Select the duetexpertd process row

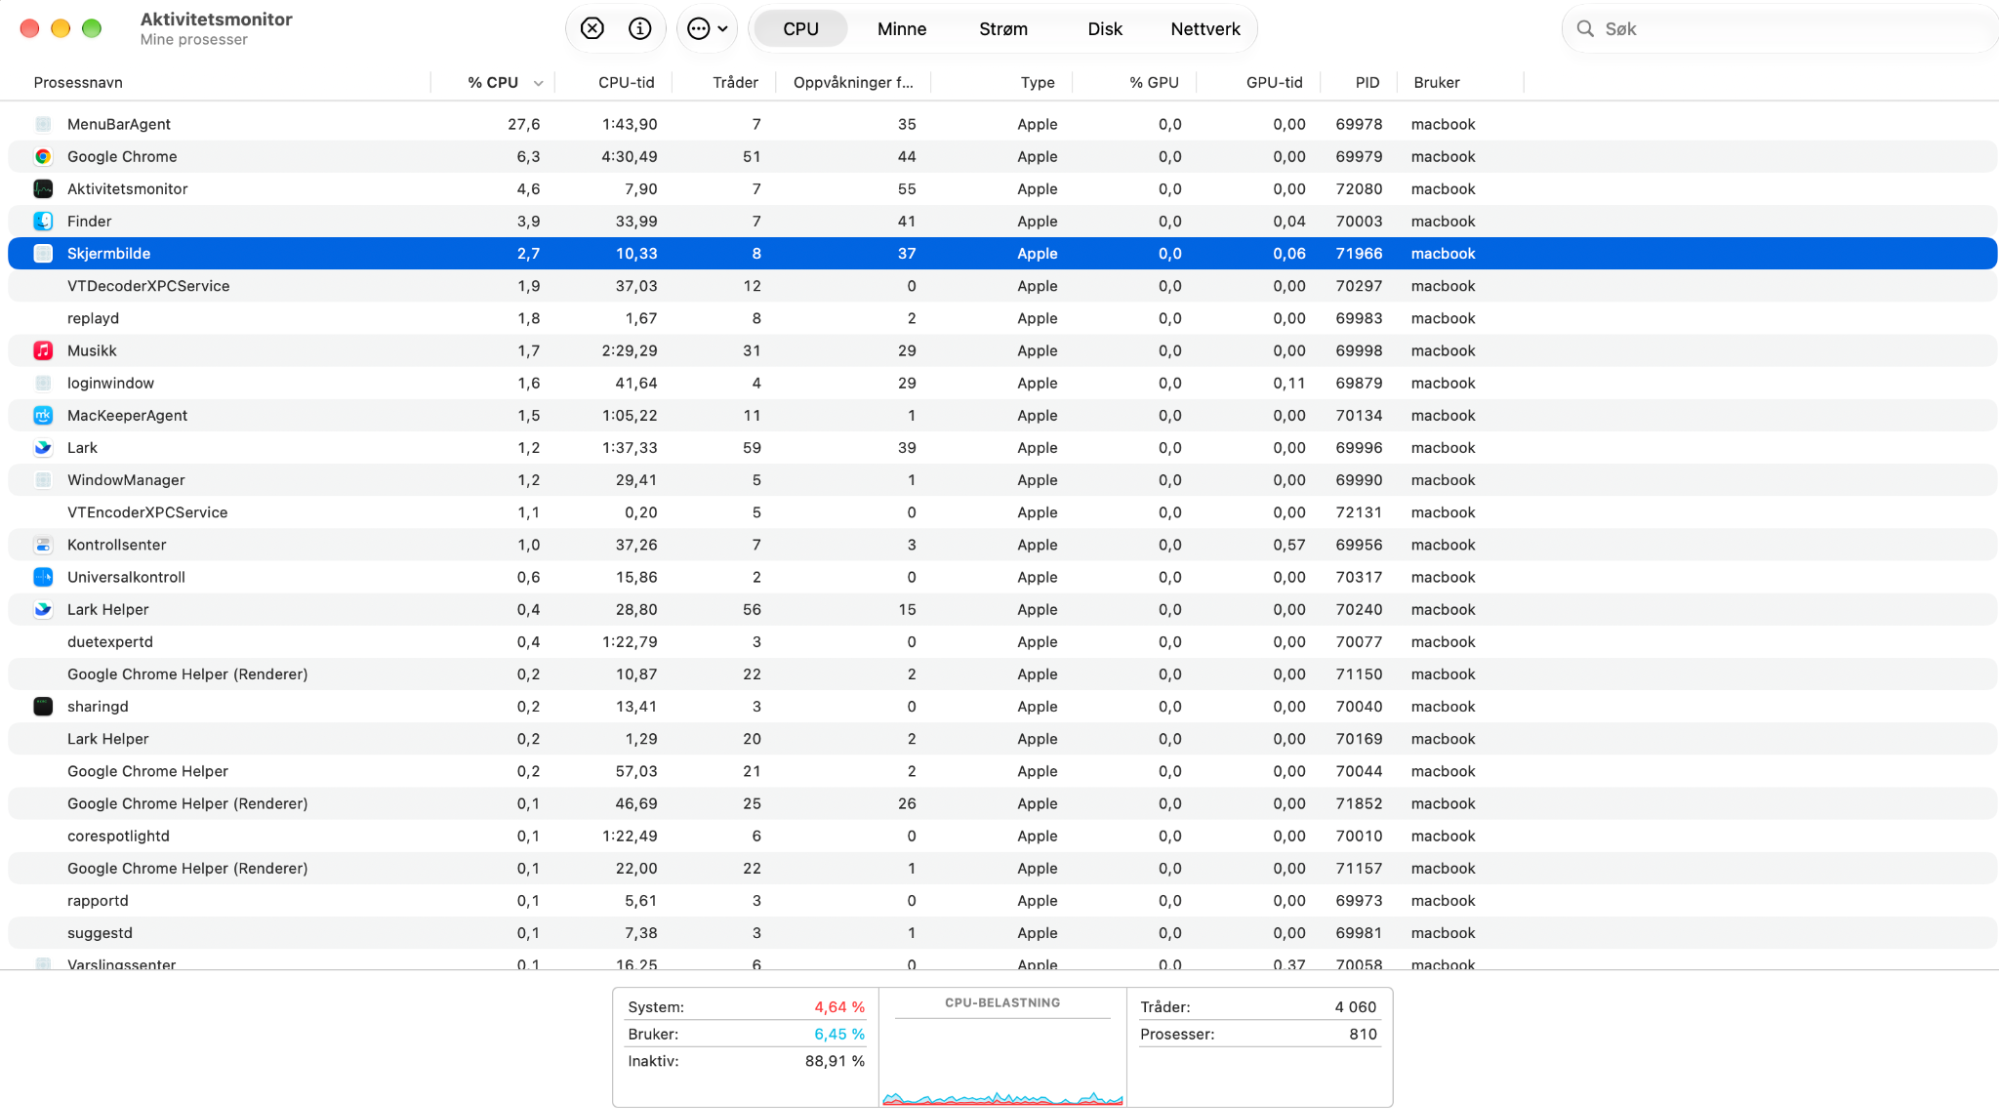[x=1003, y=642]
